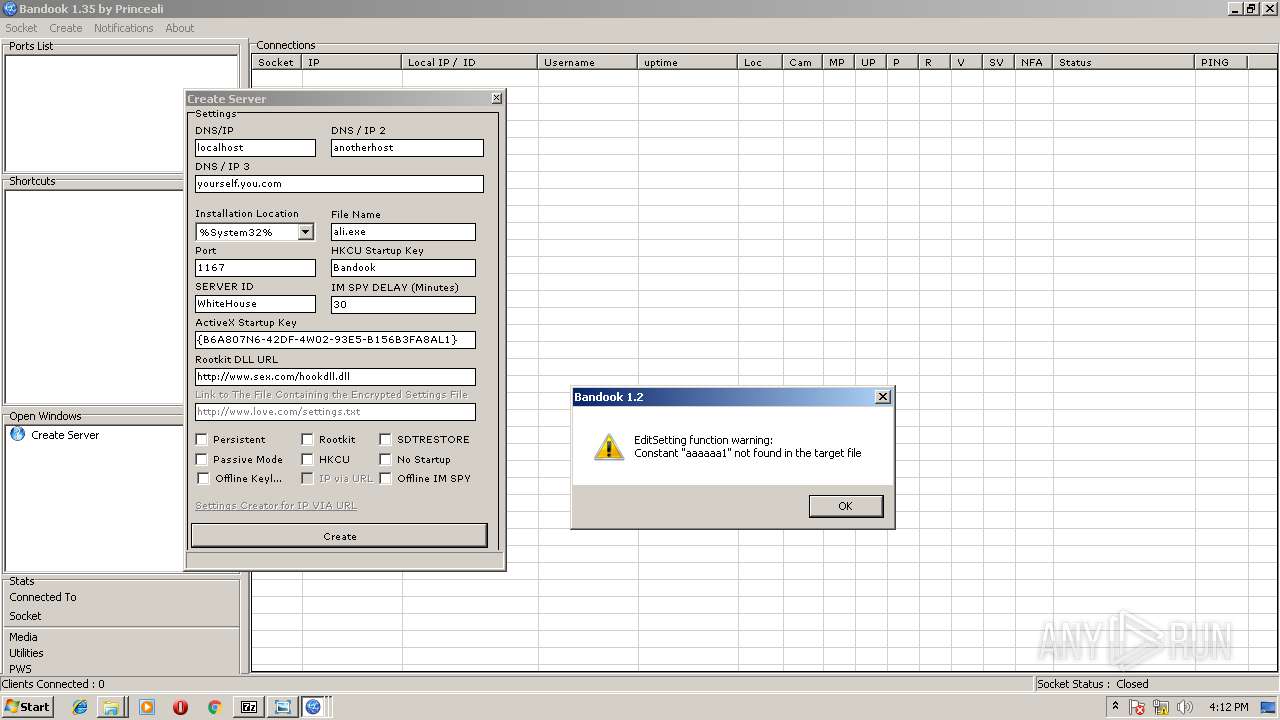Click the Rootkit DLL URL field
This screenshot has width=1280, height=720.
tap(335, 377)
